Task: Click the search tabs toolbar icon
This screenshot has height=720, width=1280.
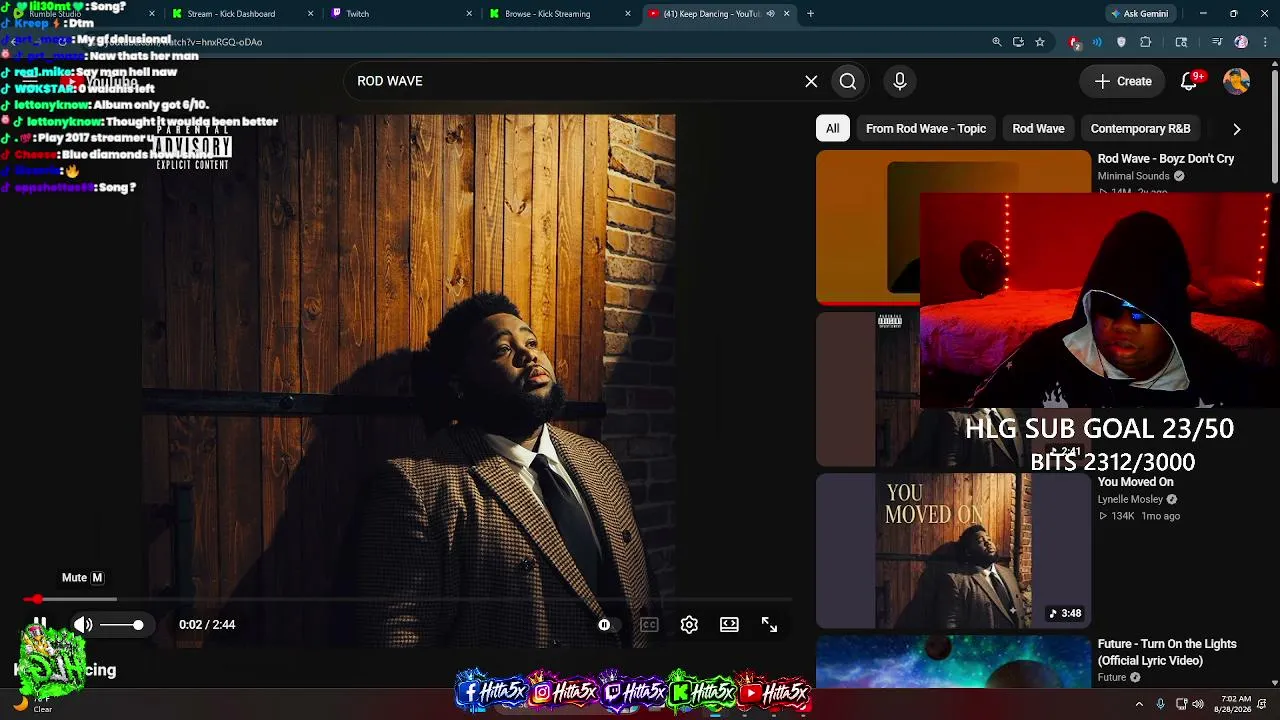Action: click(1181, 42)
